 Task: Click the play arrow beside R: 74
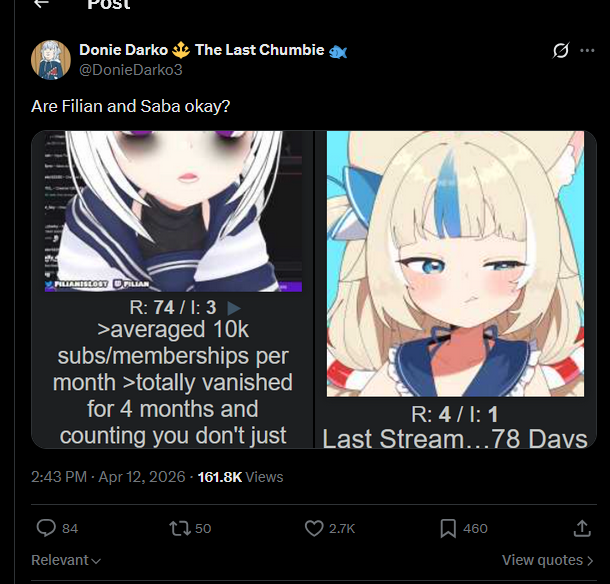tap(233, 308)
